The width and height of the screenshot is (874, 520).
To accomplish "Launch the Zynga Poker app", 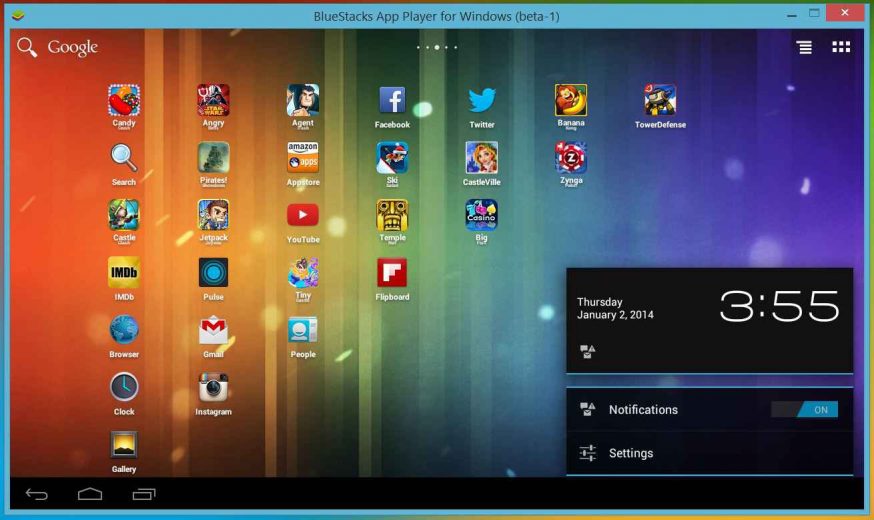I will coord(571,158).
